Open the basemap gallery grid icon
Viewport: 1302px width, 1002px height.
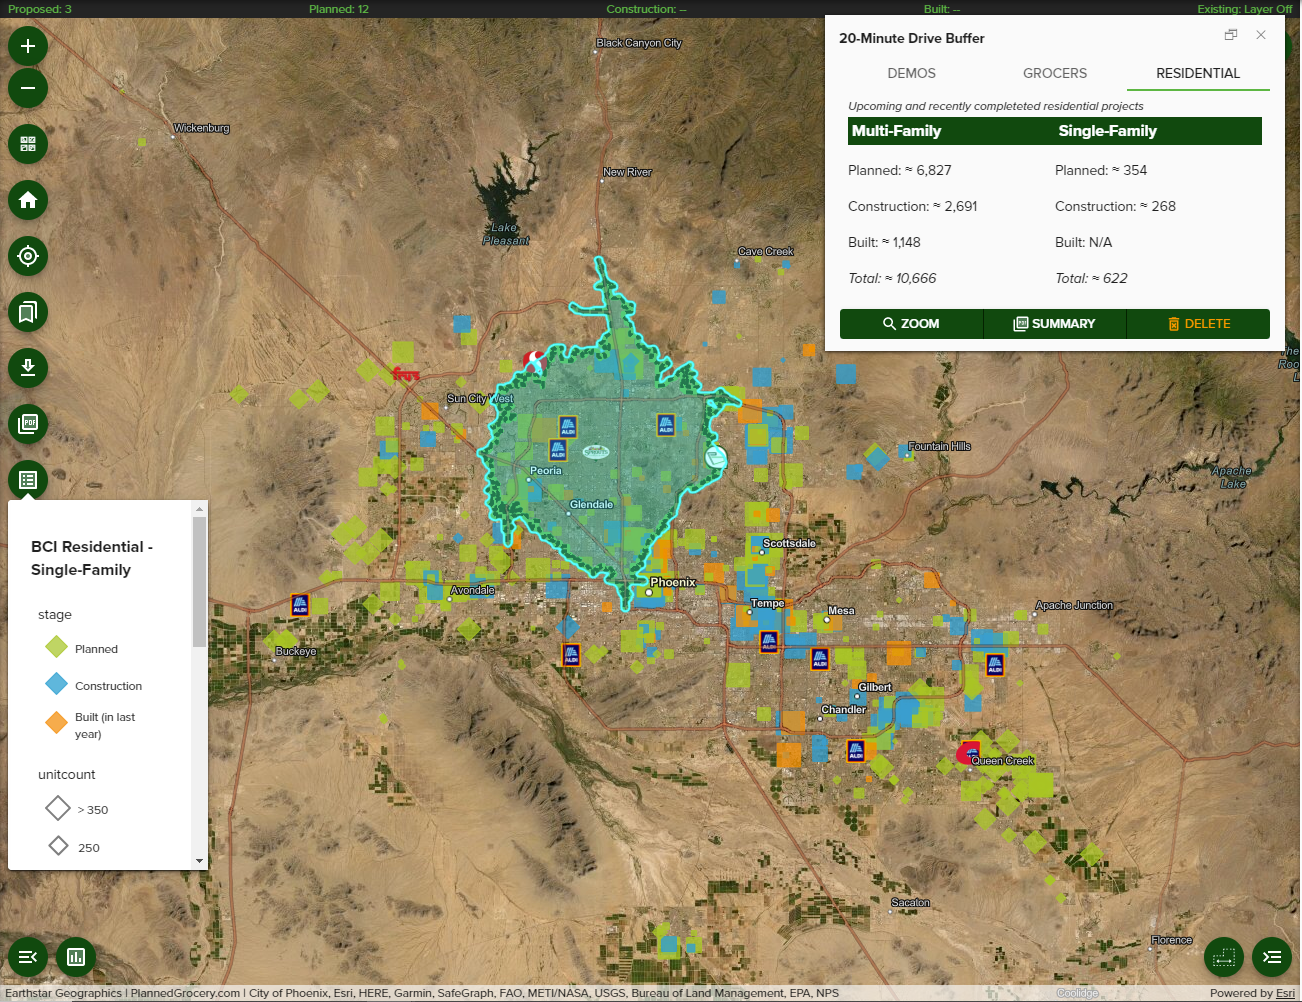click(x=28, y=144)
